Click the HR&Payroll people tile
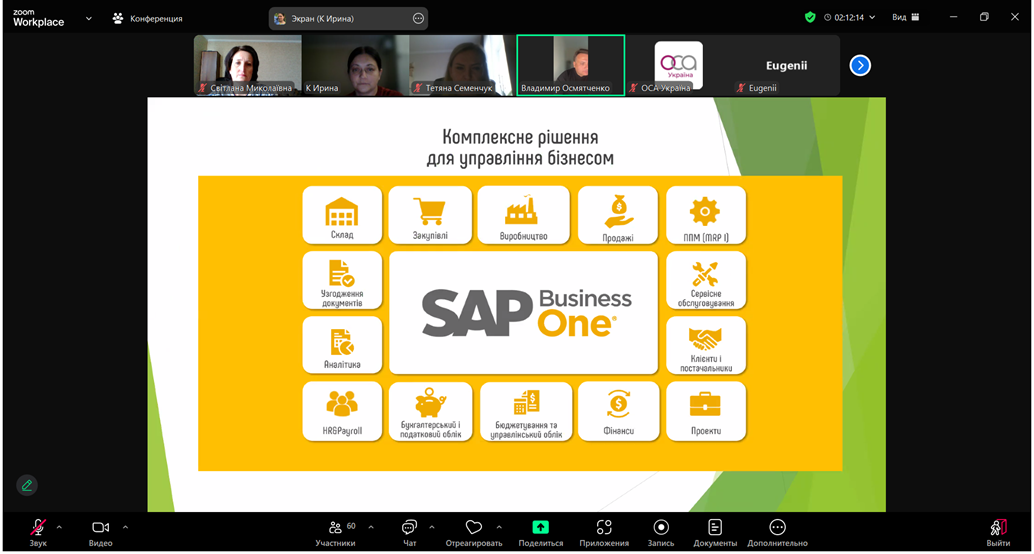The image size is (1034, 554). pyautogui.click(x=342, y=411)
